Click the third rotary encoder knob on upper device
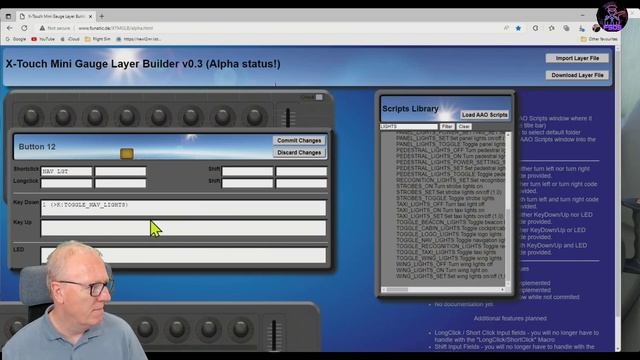 click(x=95, y=117)
